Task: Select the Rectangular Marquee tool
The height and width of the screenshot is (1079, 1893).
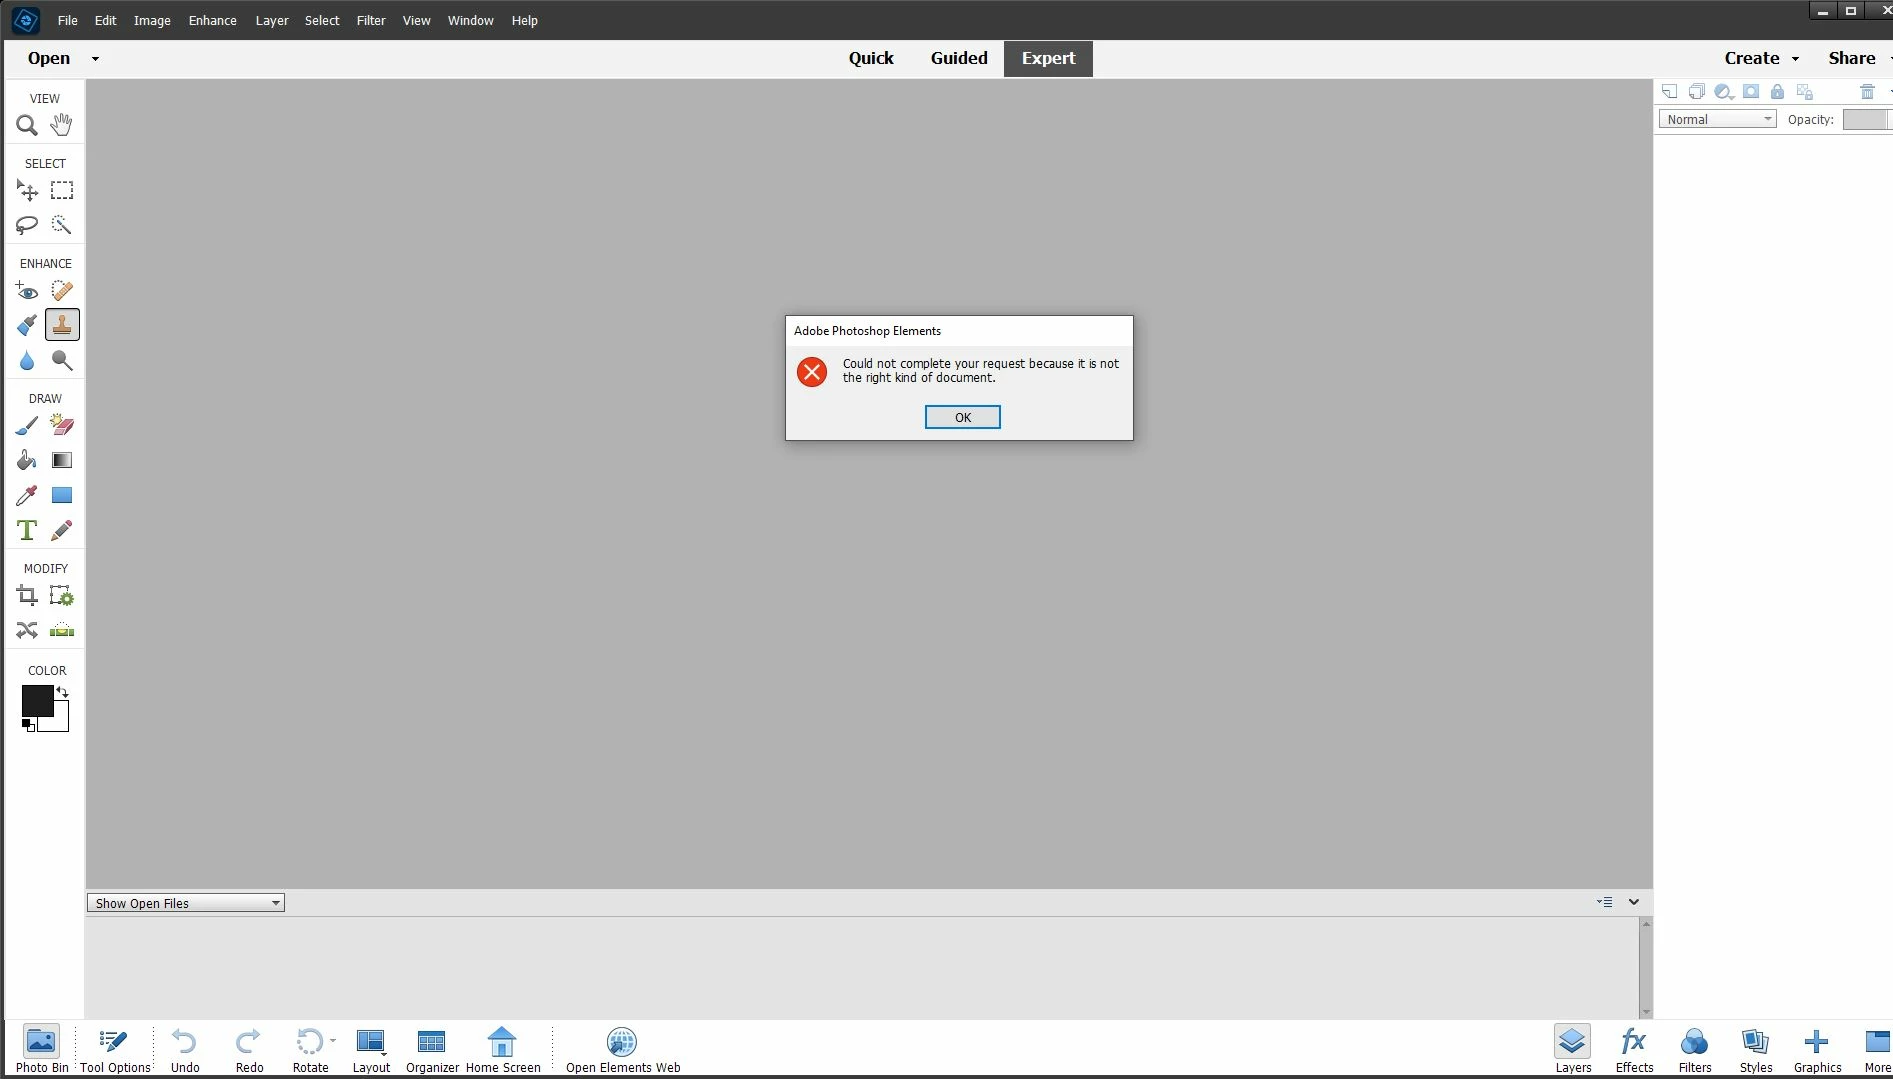Action: point(62,190)
